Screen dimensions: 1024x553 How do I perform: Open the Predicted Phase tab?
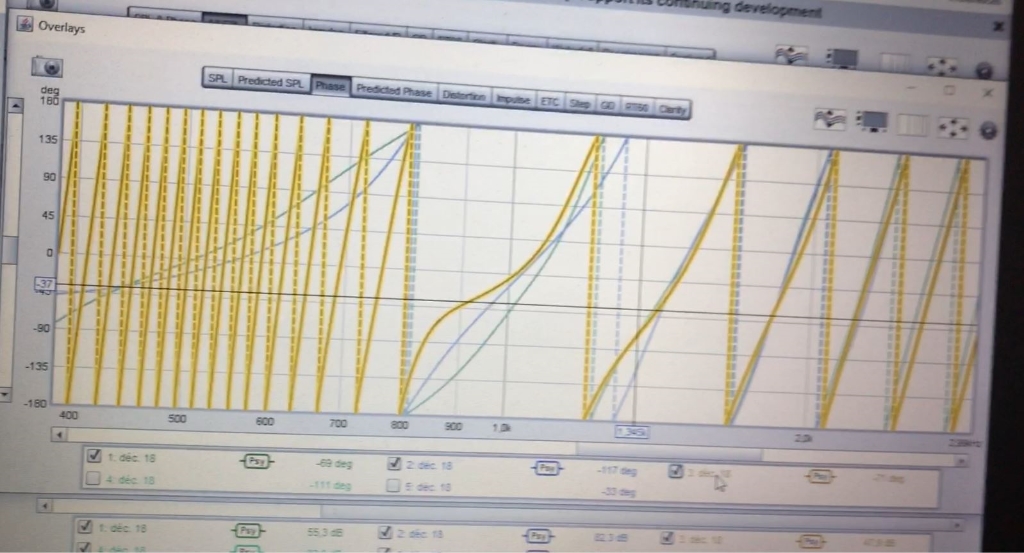click(393, 91)
